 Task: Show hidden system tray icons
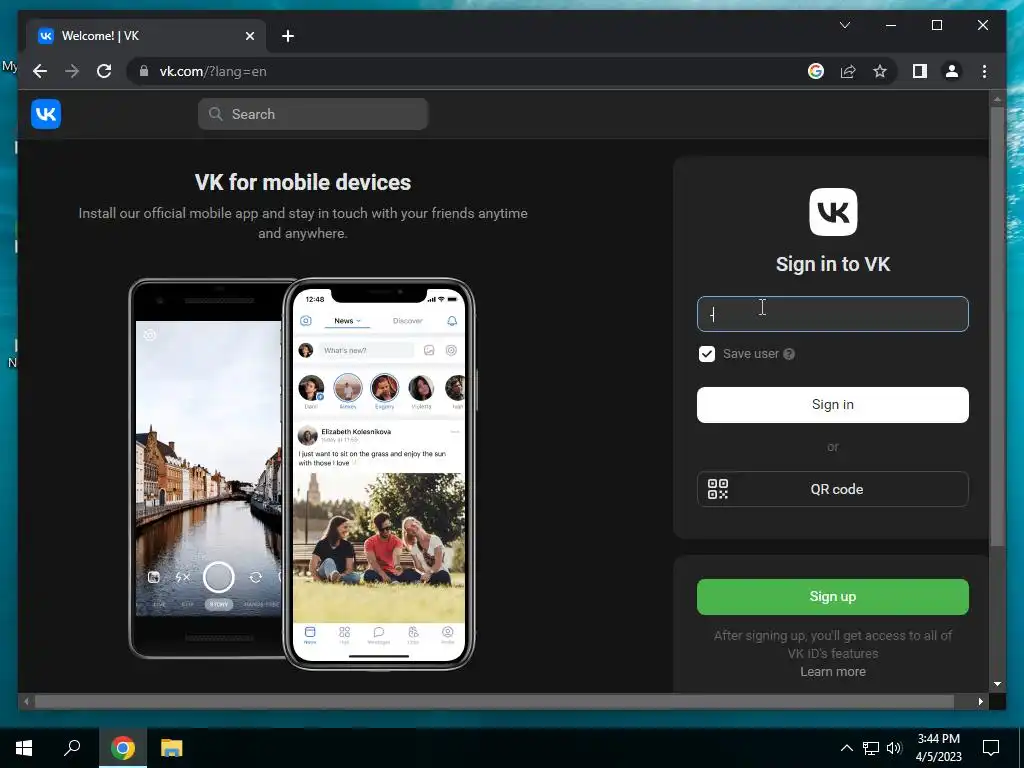tap(846, 748)
